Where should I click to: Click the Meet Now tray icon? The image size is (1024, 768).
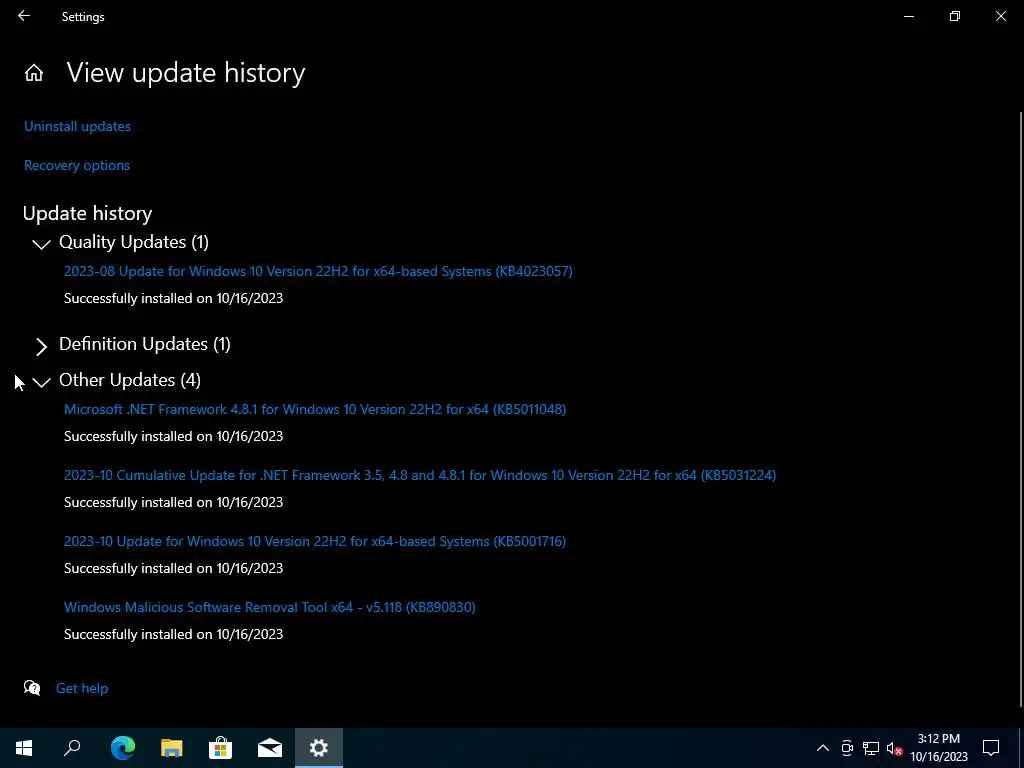(x=847, y=748)
